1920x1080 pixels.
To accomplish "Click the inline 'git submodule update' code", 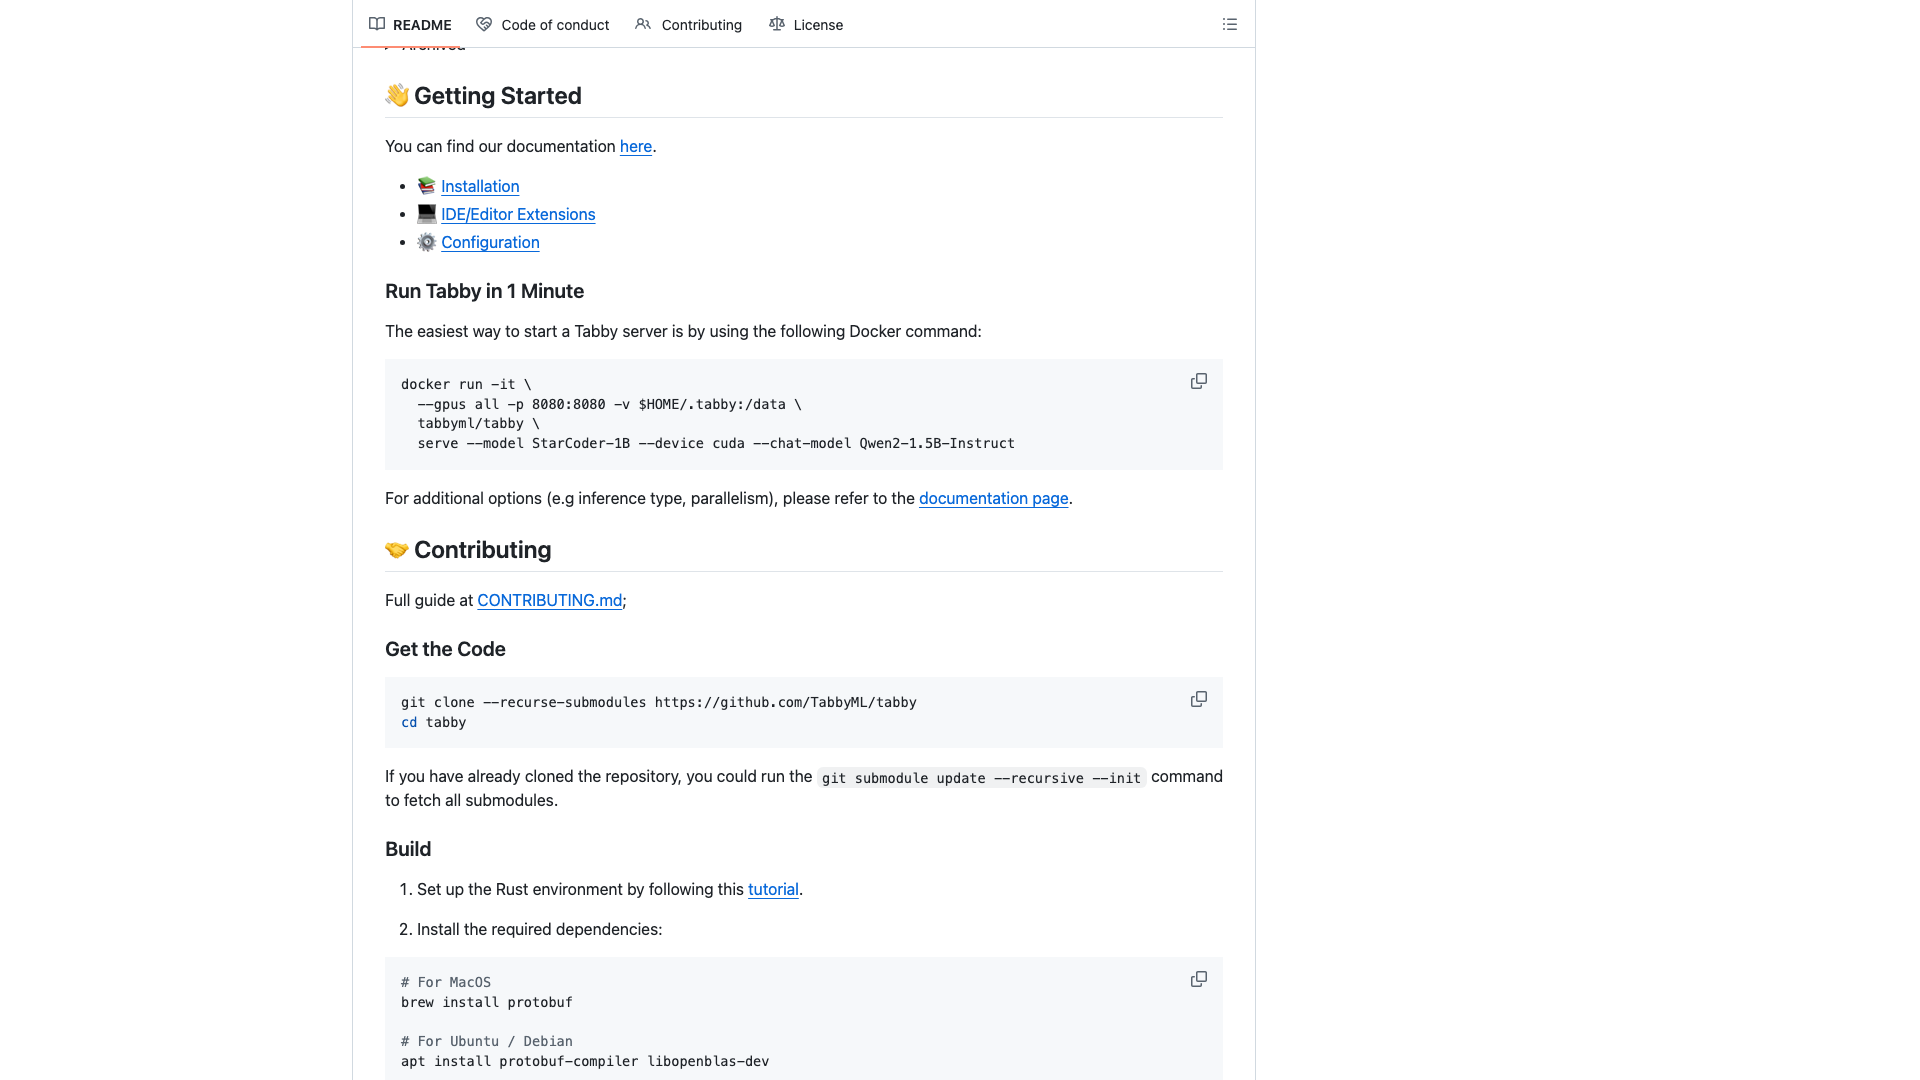I will point(981,778).
